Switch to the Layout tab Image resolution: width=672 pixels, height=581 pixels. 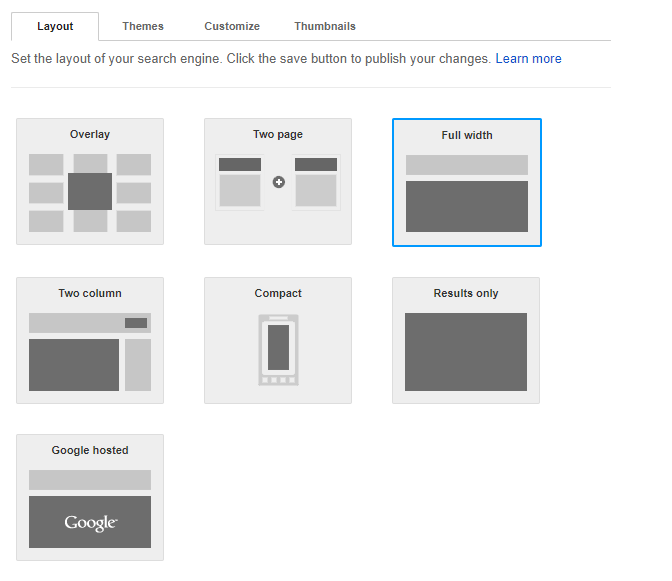pos(55,26)
